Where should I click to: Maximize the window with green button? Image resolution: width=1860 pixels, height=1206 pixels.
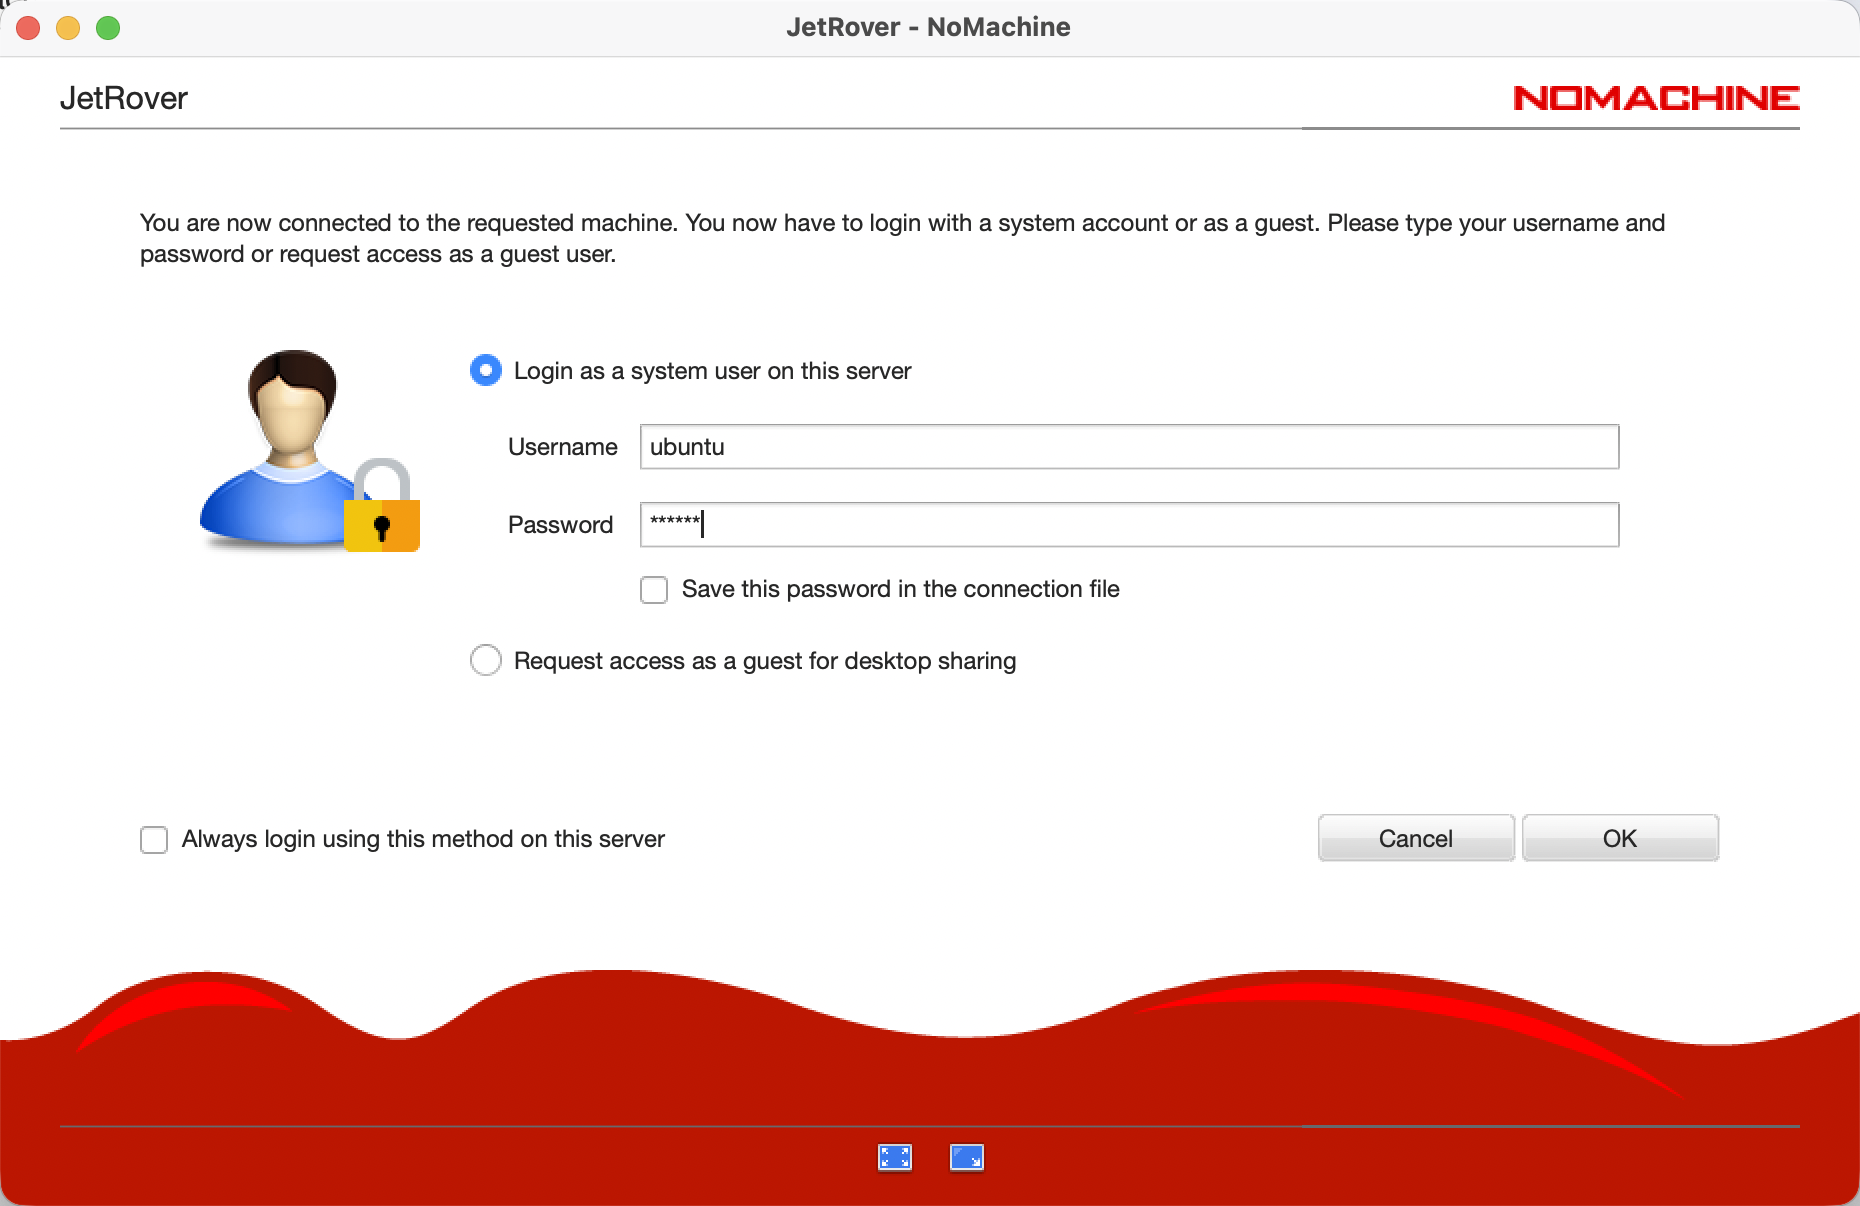pos(108,28)
